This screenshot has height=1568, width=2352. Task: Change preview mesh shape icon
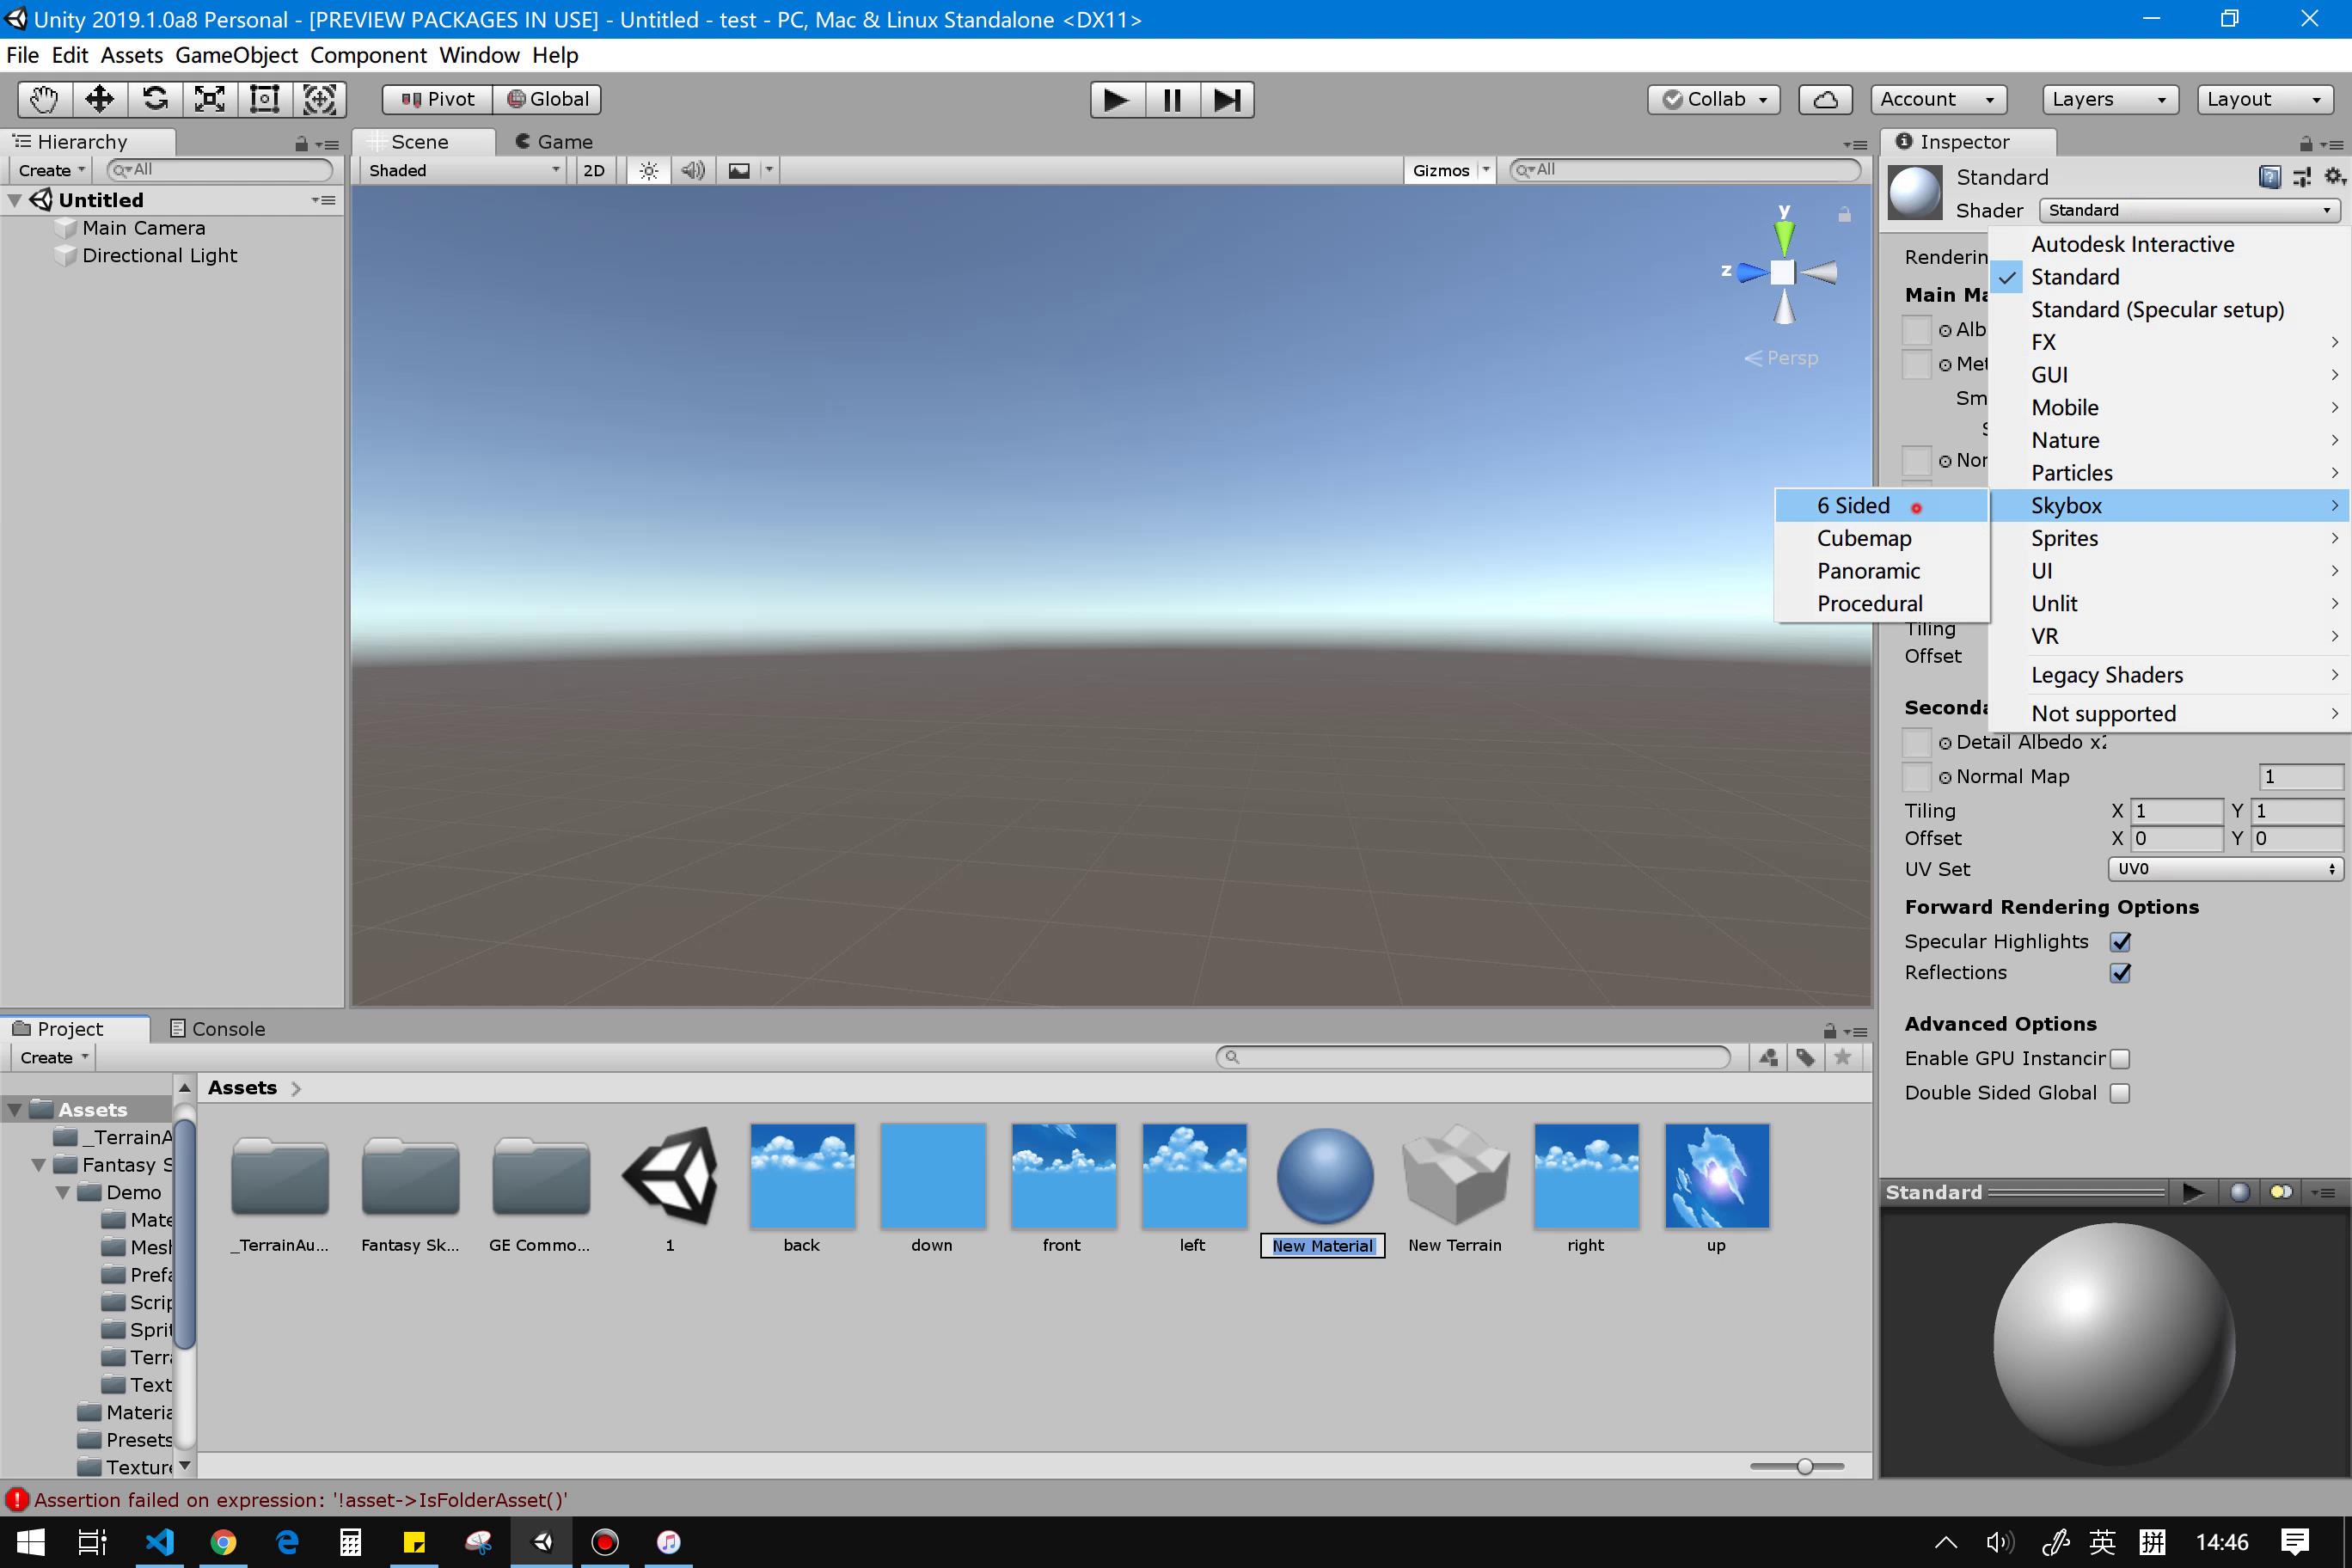(2240, 1192)
